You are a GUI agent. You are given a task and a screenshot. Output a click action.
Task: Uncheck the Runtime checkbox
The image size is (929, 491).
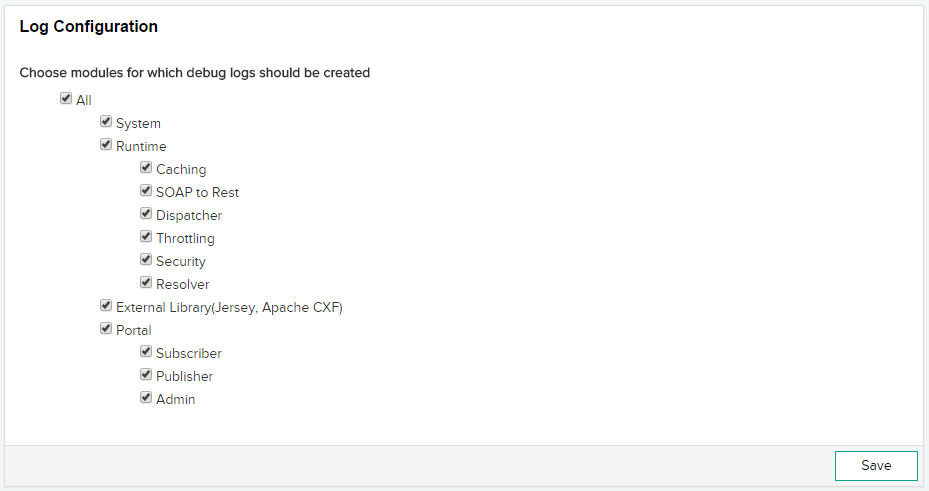click(106, 145)
